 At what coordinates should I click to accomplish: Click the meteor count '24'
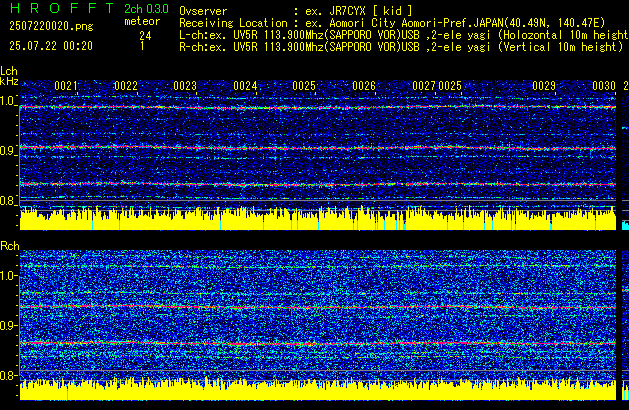tap(145, 36)
